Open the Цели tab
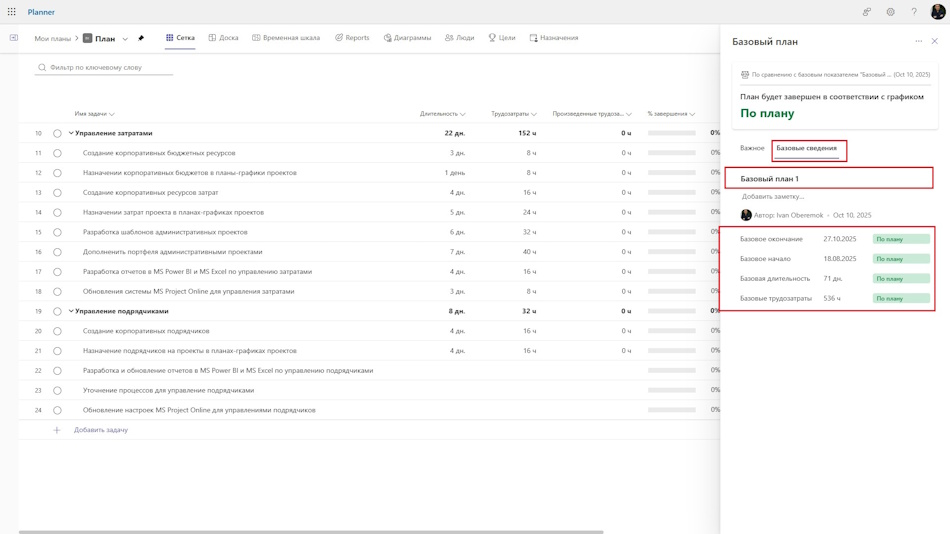 [502, 38]
